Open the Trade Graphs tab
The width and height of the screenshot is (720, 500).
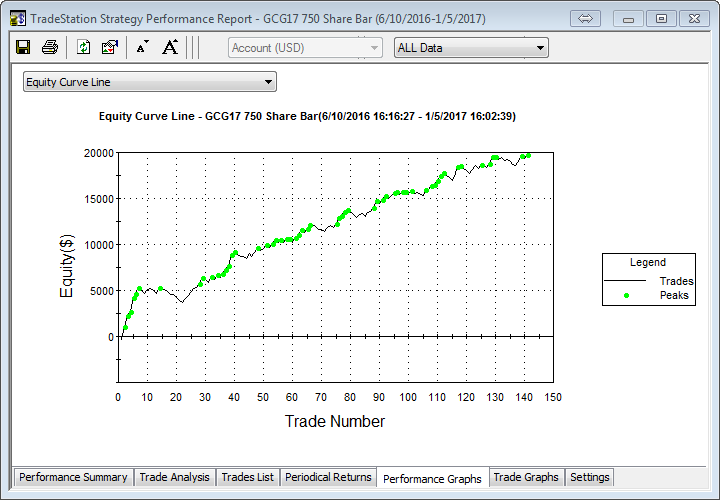coord(527,477)
